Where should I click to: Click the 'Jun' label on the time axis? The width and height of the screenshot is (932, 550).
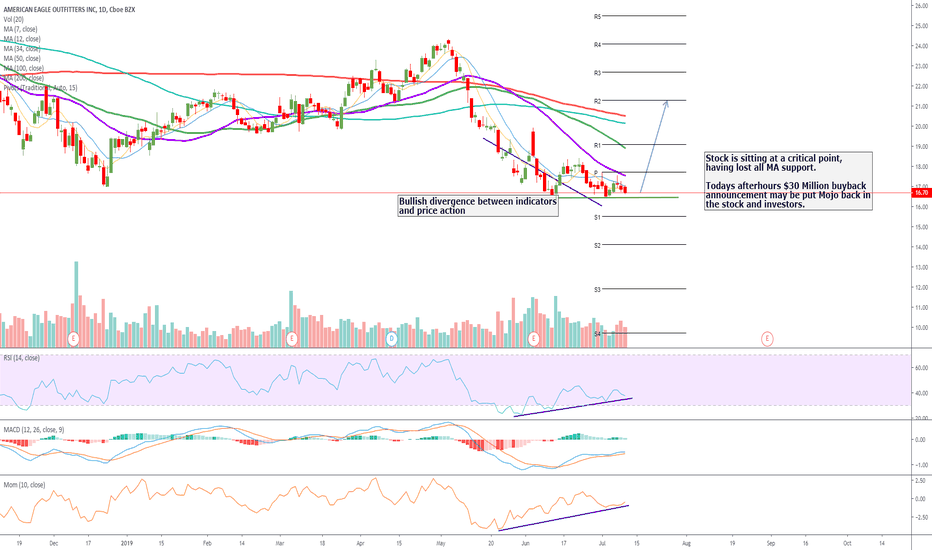(525, 543)
